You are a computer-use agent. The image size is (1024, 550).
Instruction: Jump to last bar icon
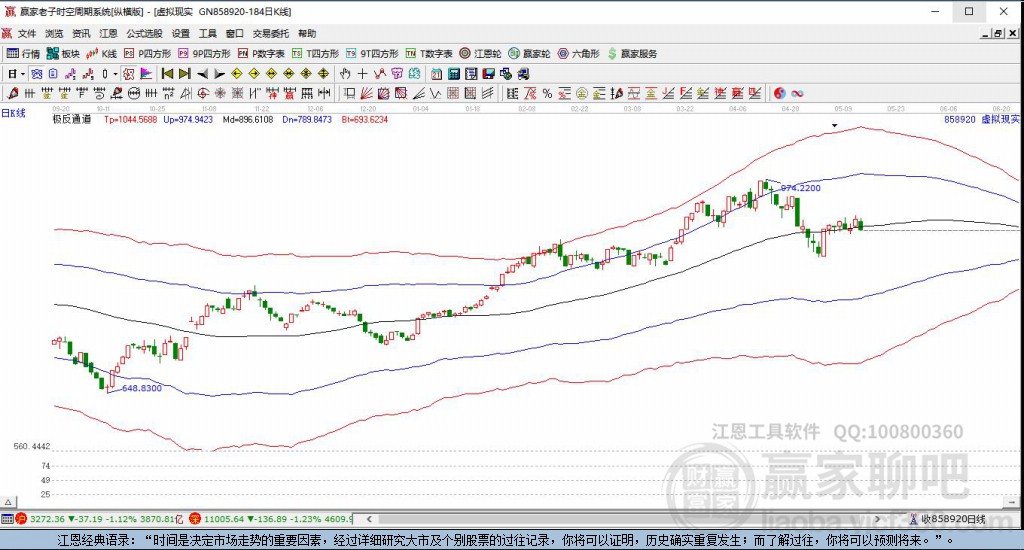pos(185,74)
